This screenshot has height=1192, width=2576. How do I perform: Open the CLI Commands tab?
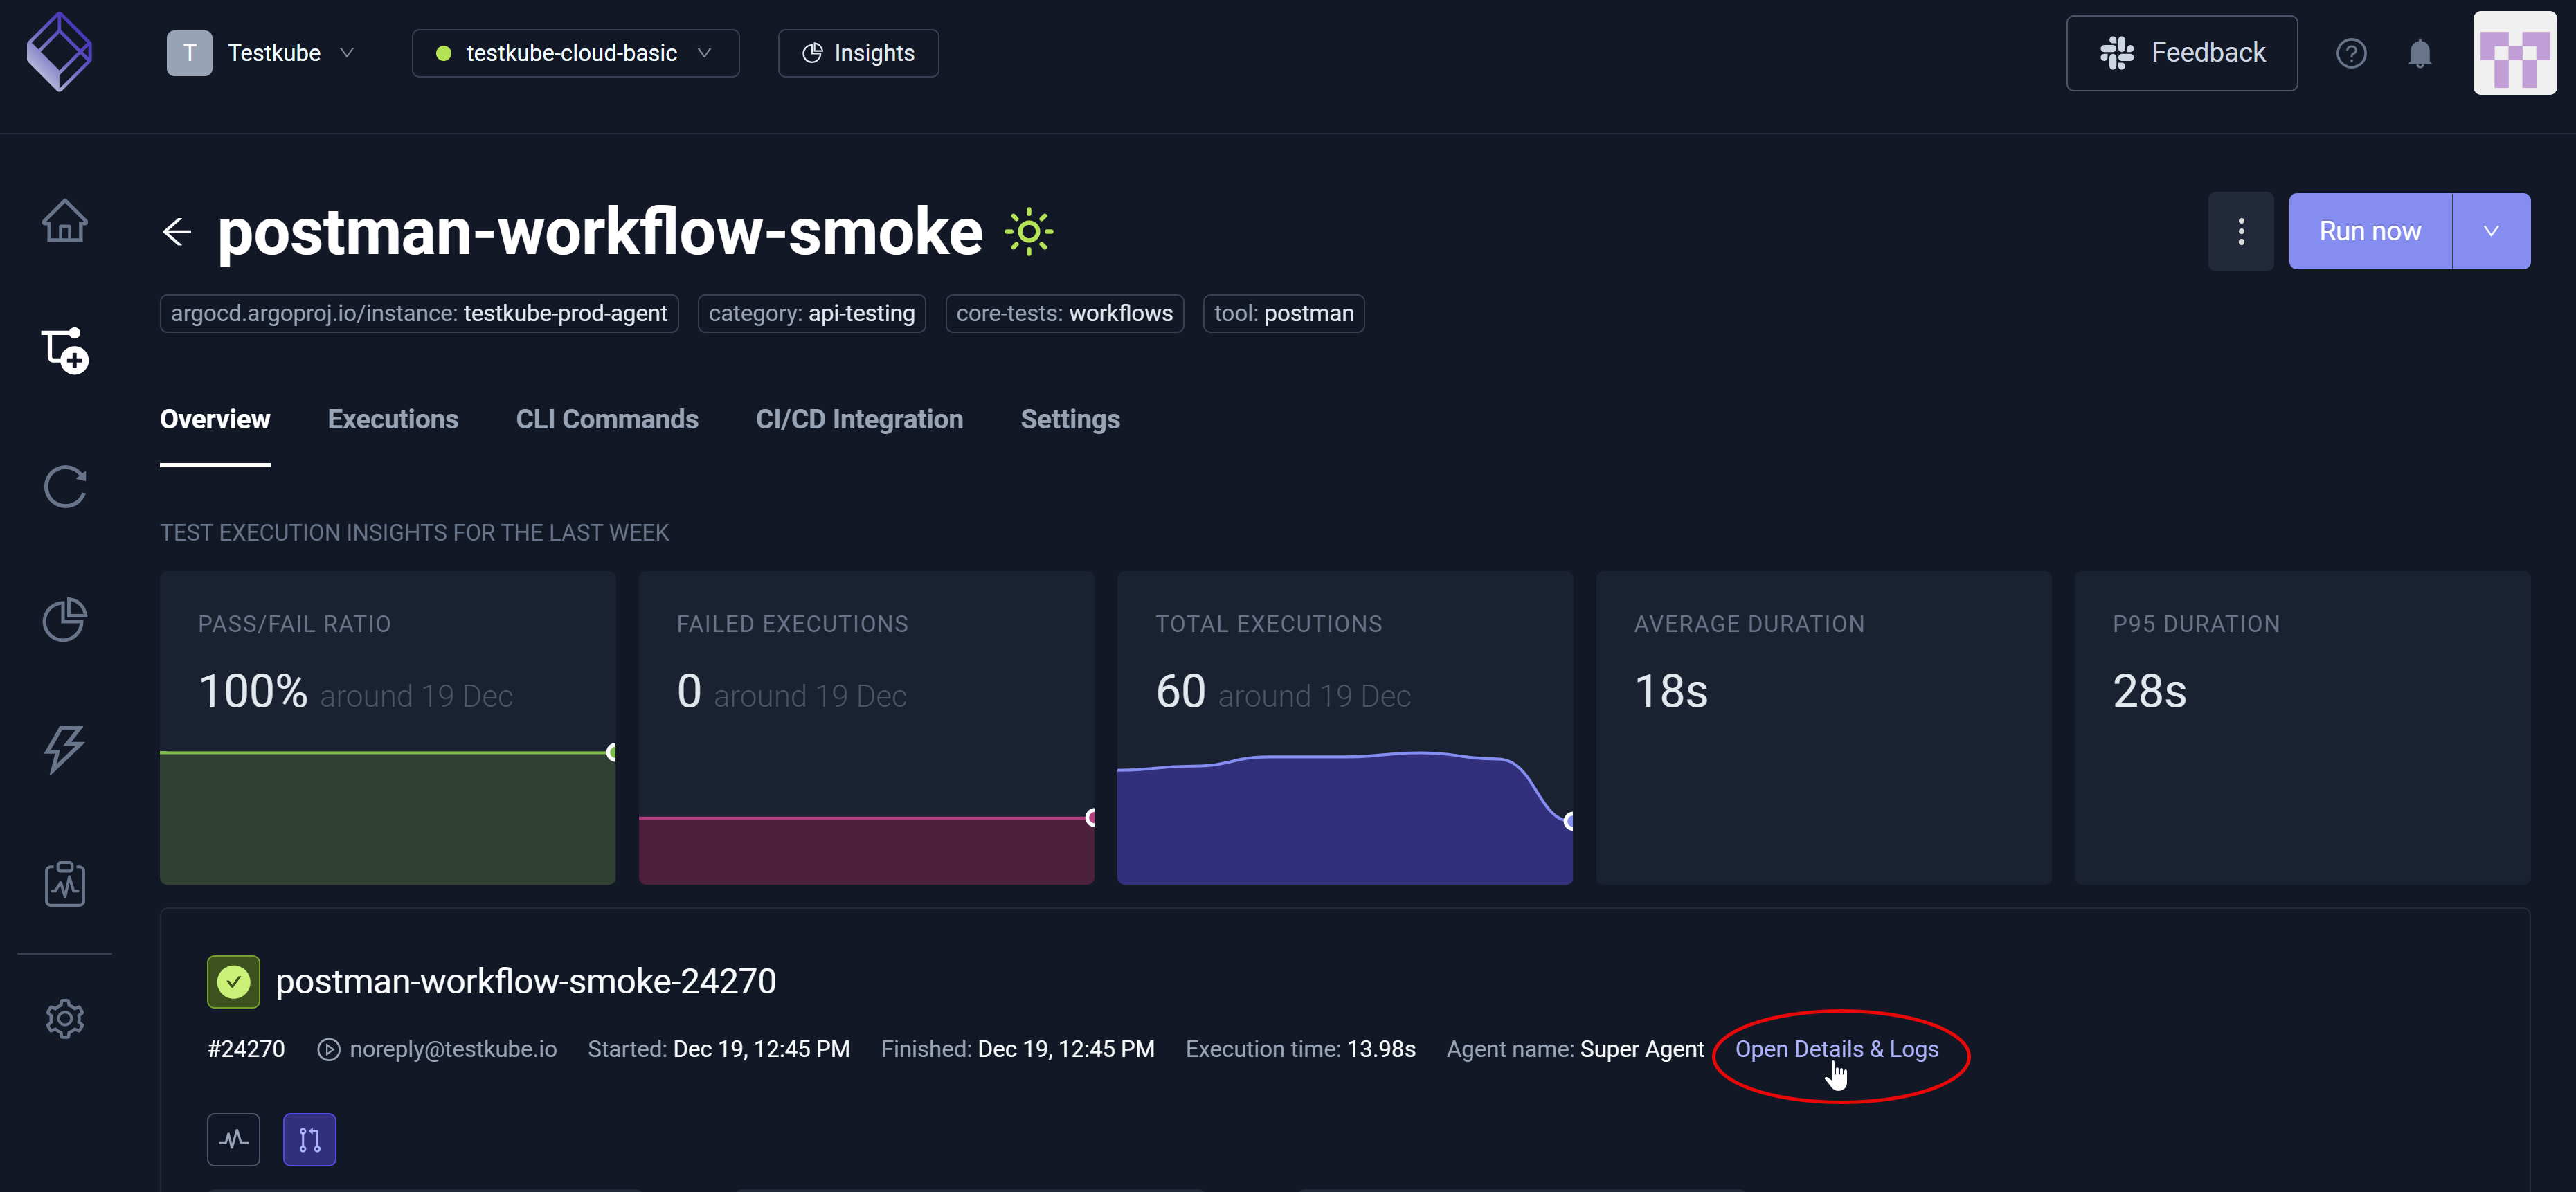(607, 419)
